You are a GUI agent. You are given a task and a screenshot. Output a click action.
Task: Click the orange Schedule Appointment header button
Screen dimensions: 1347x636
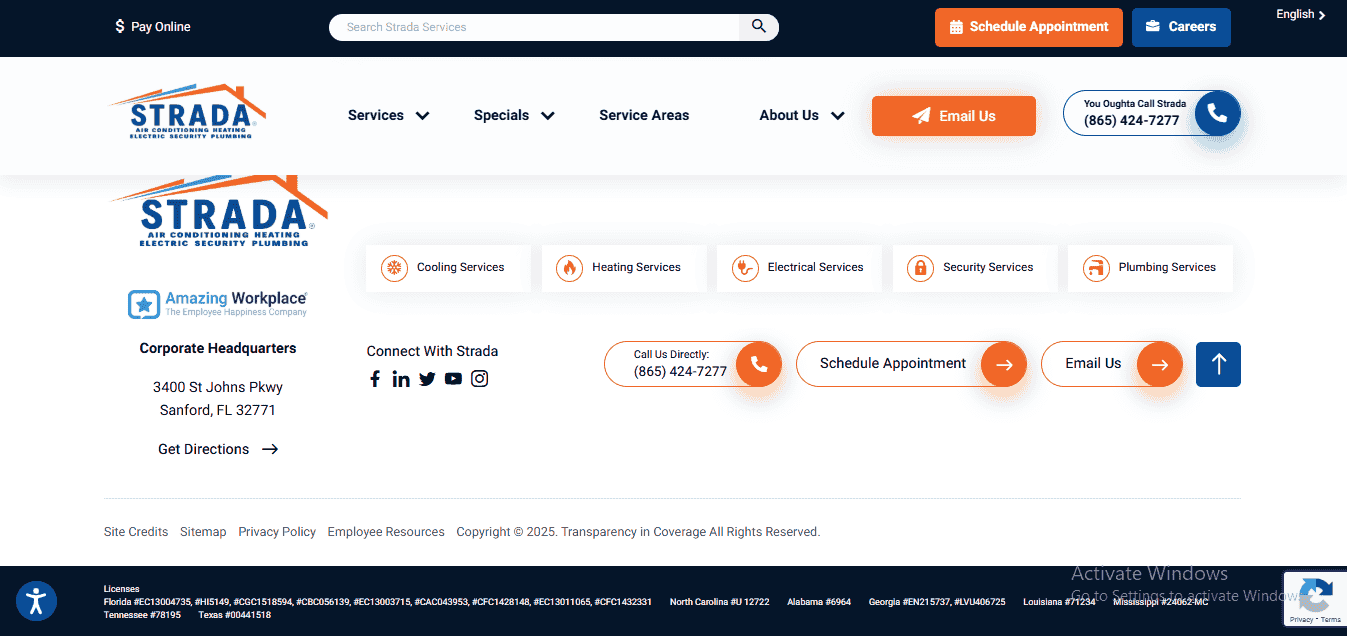[1028, 27]
